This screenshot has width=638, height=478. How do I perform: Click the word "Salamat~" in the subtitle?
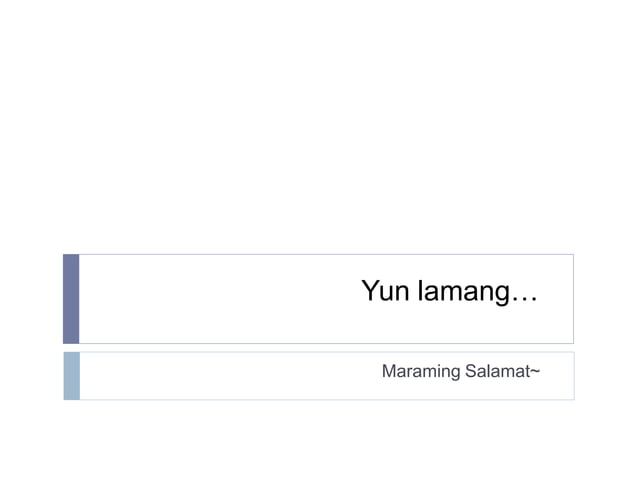point(502,371)
